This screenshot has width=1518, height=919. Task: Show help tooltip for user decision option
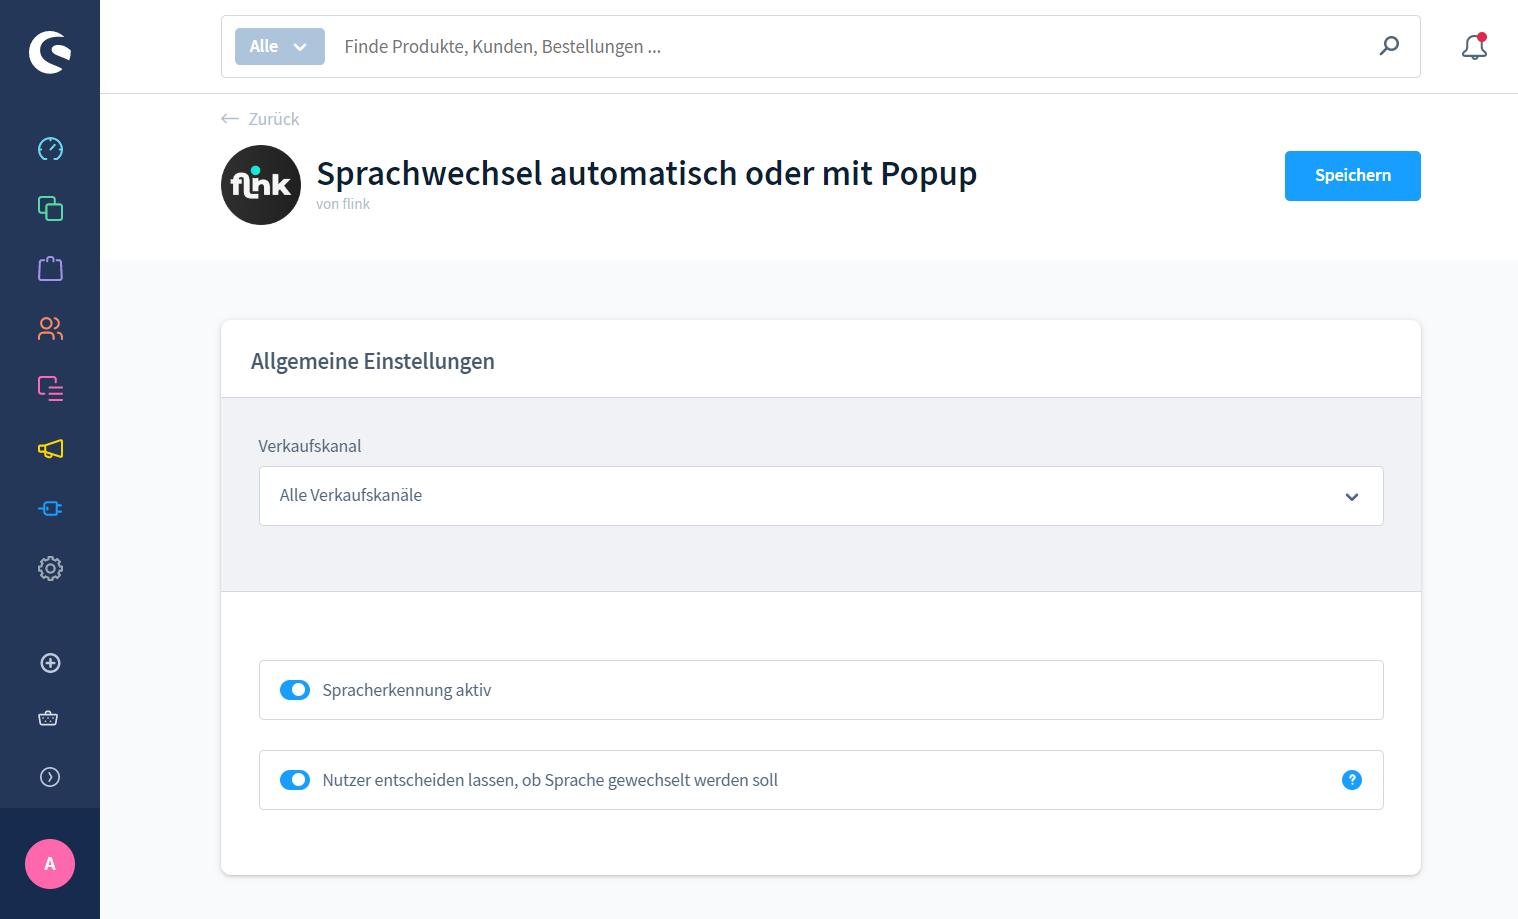[x=1352, y=780]
